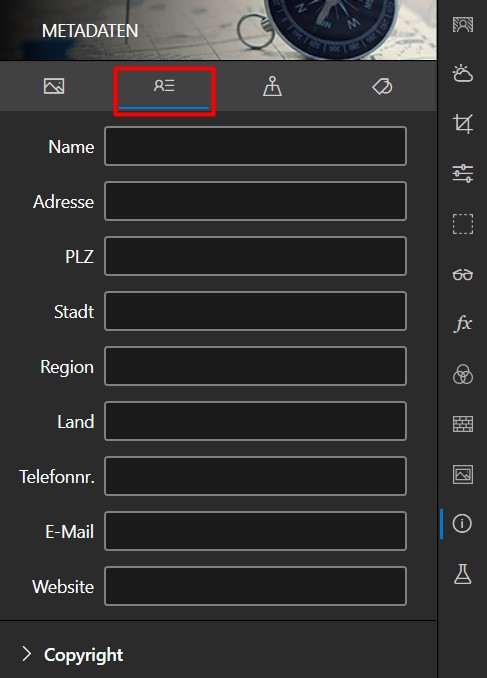Select the crop tool icon
Screen dimensions: 487x678
[x=462, y=124]
